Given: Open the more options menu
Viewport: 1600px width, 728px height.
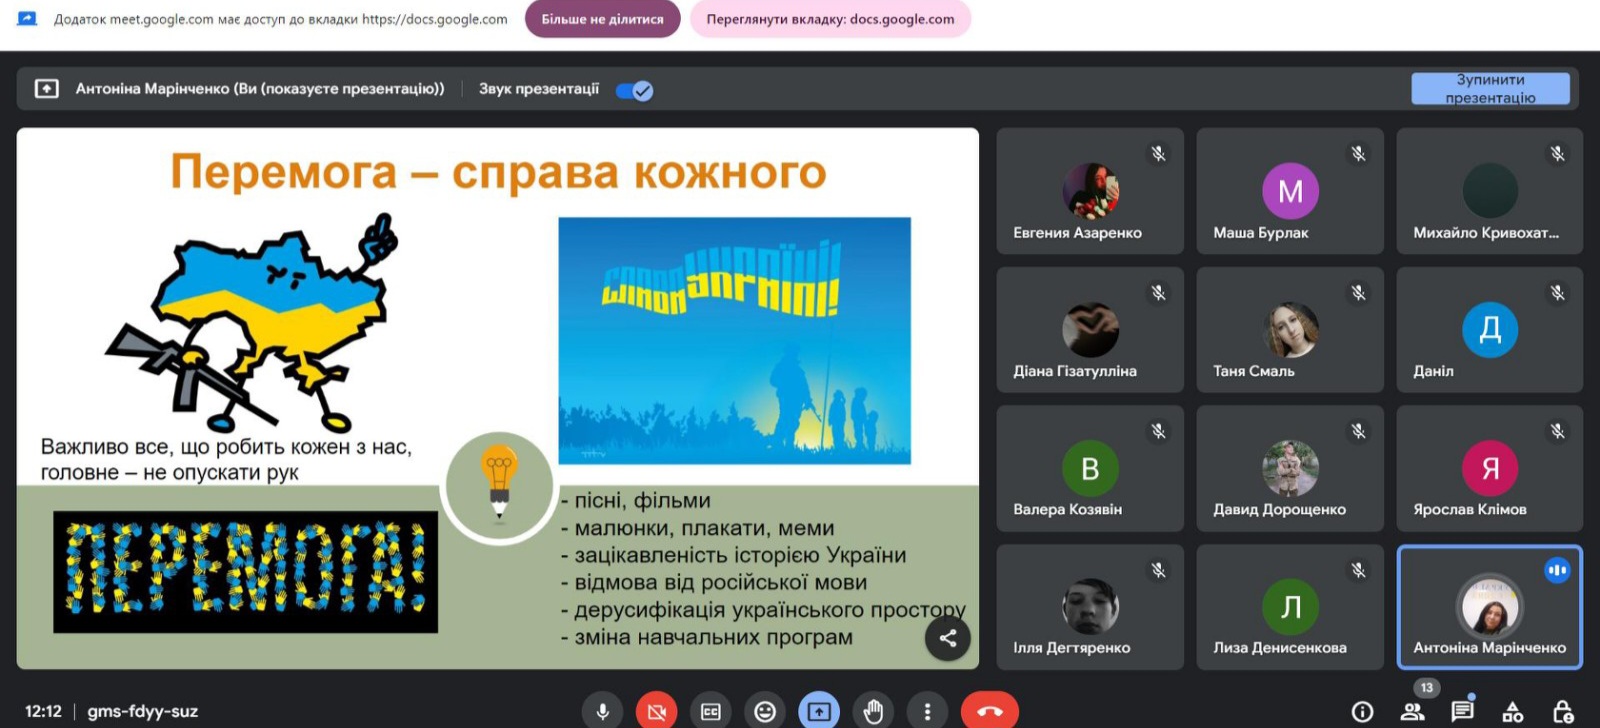Looking at the screenshot, I should [x=927, y=711].
